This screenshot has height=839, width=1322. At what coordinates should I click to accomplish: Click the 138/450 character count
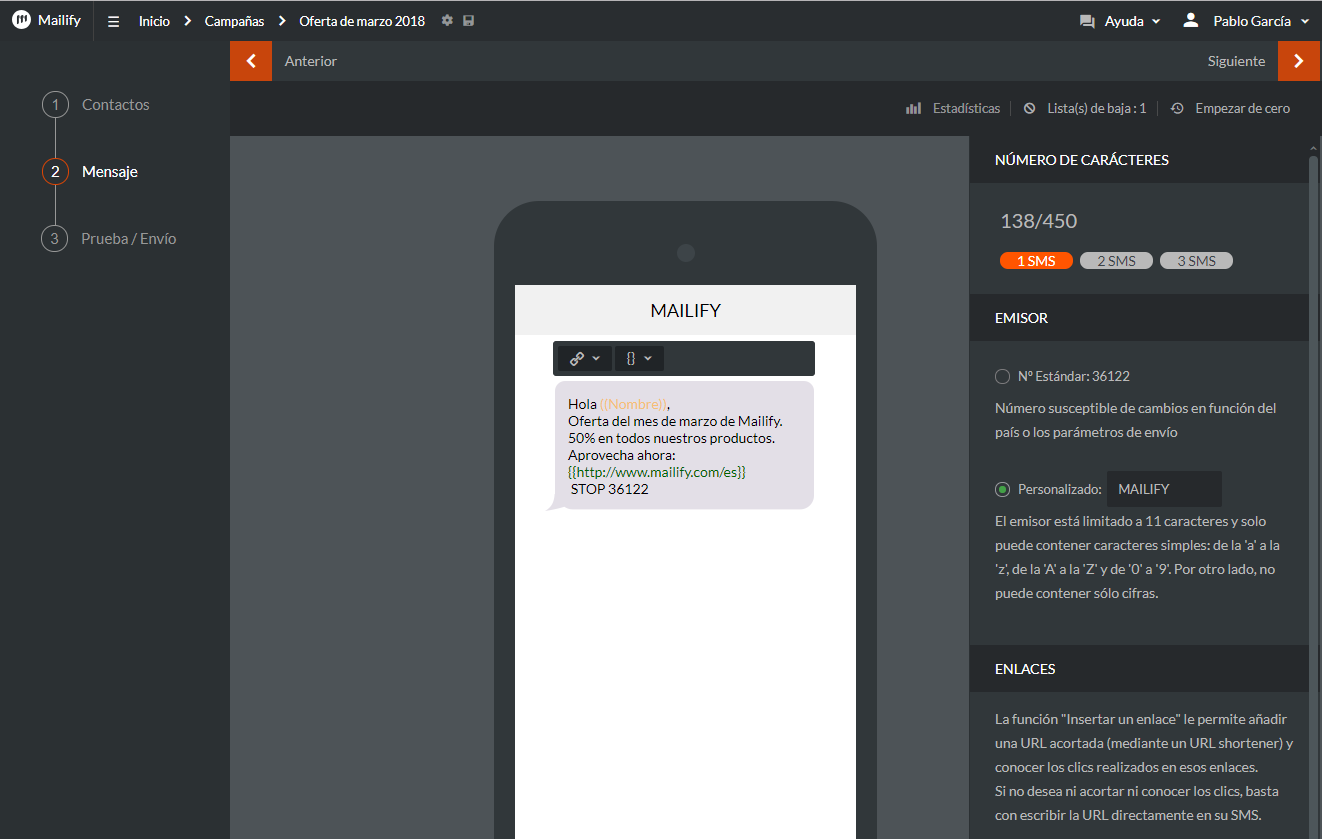(x=1039, y=221)
